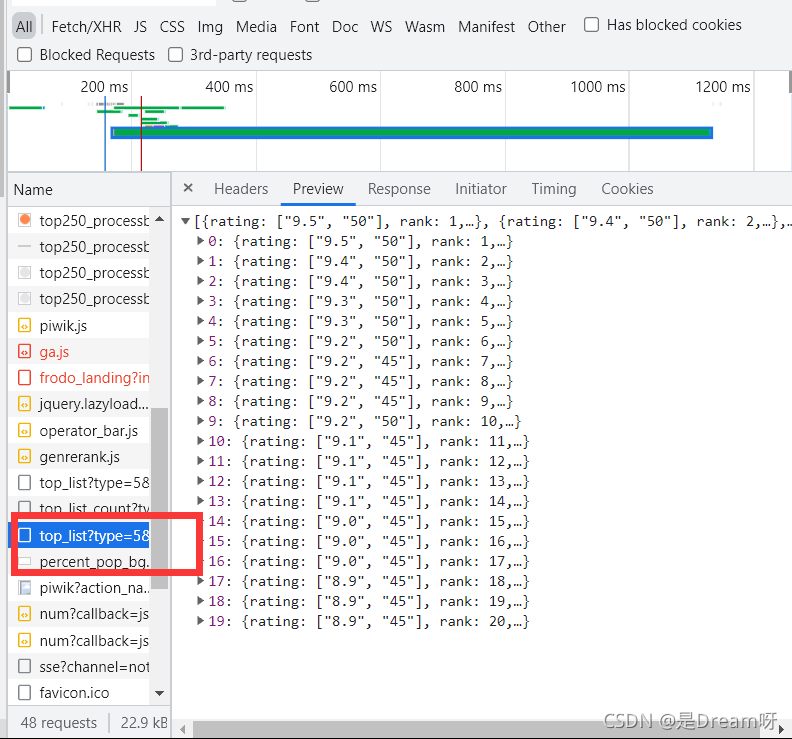The height and width of the screenshot is (739, 792).
Task: Filter requests by Wasm
Action: coord(425,26)
